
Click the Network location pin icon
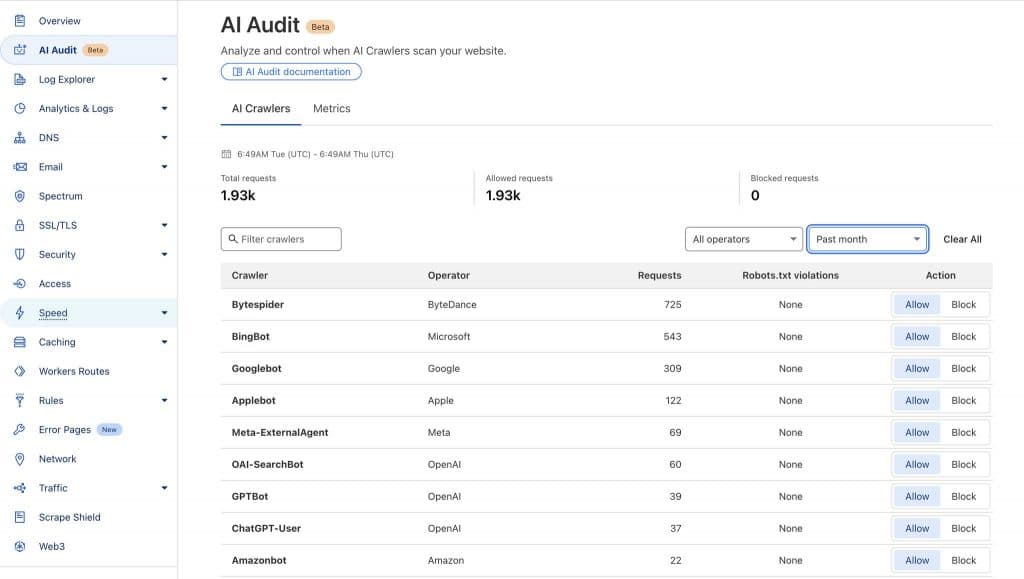pos(19,459)
